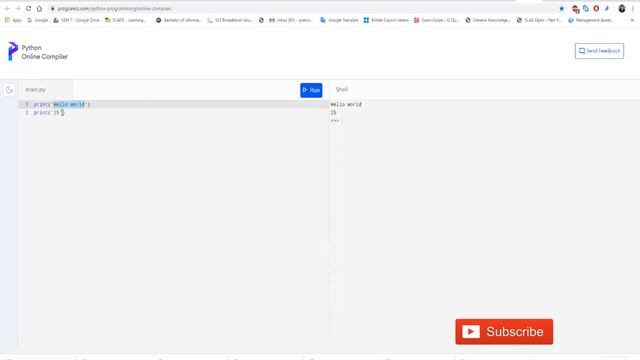The width and height of the screenshot is (640, 360).
Task: Open the SLAS Open - Part bookmark
Action: [539, 20]
